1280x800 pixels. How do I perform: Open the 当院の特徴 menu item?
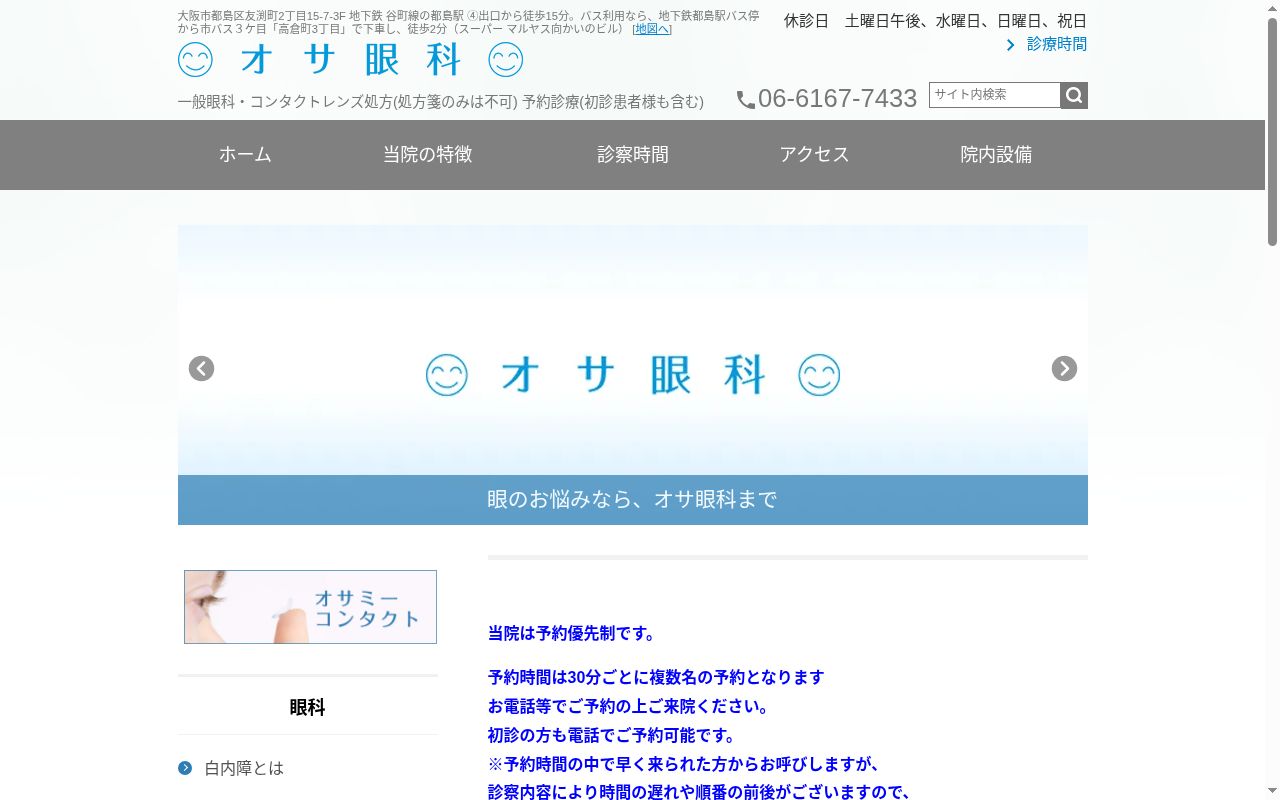(427, 155)
